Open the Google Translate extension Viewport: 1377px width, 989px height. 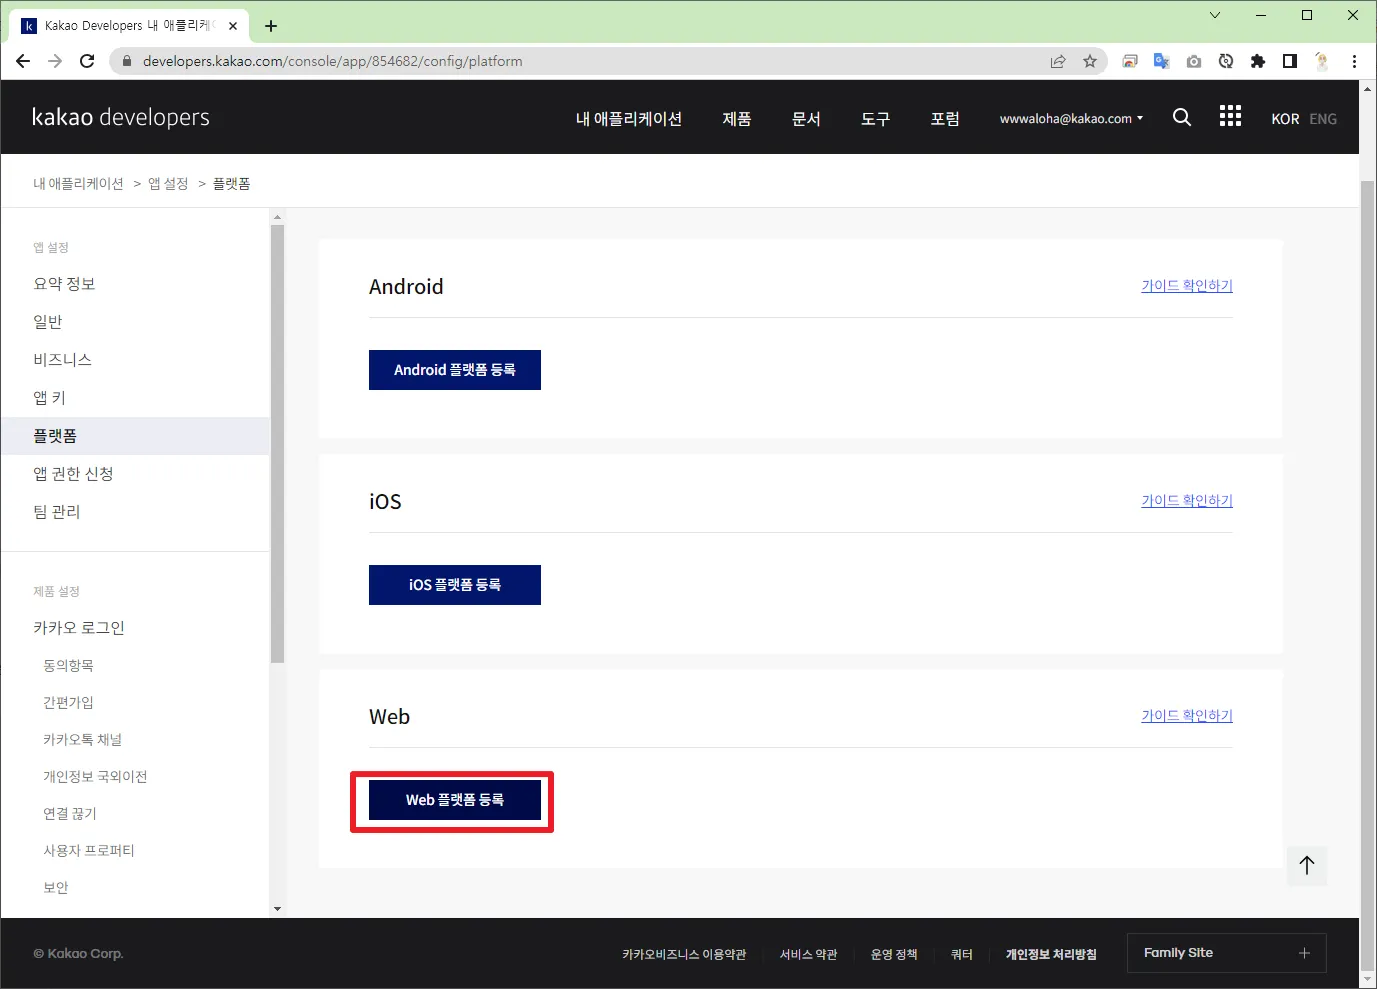1162,61
